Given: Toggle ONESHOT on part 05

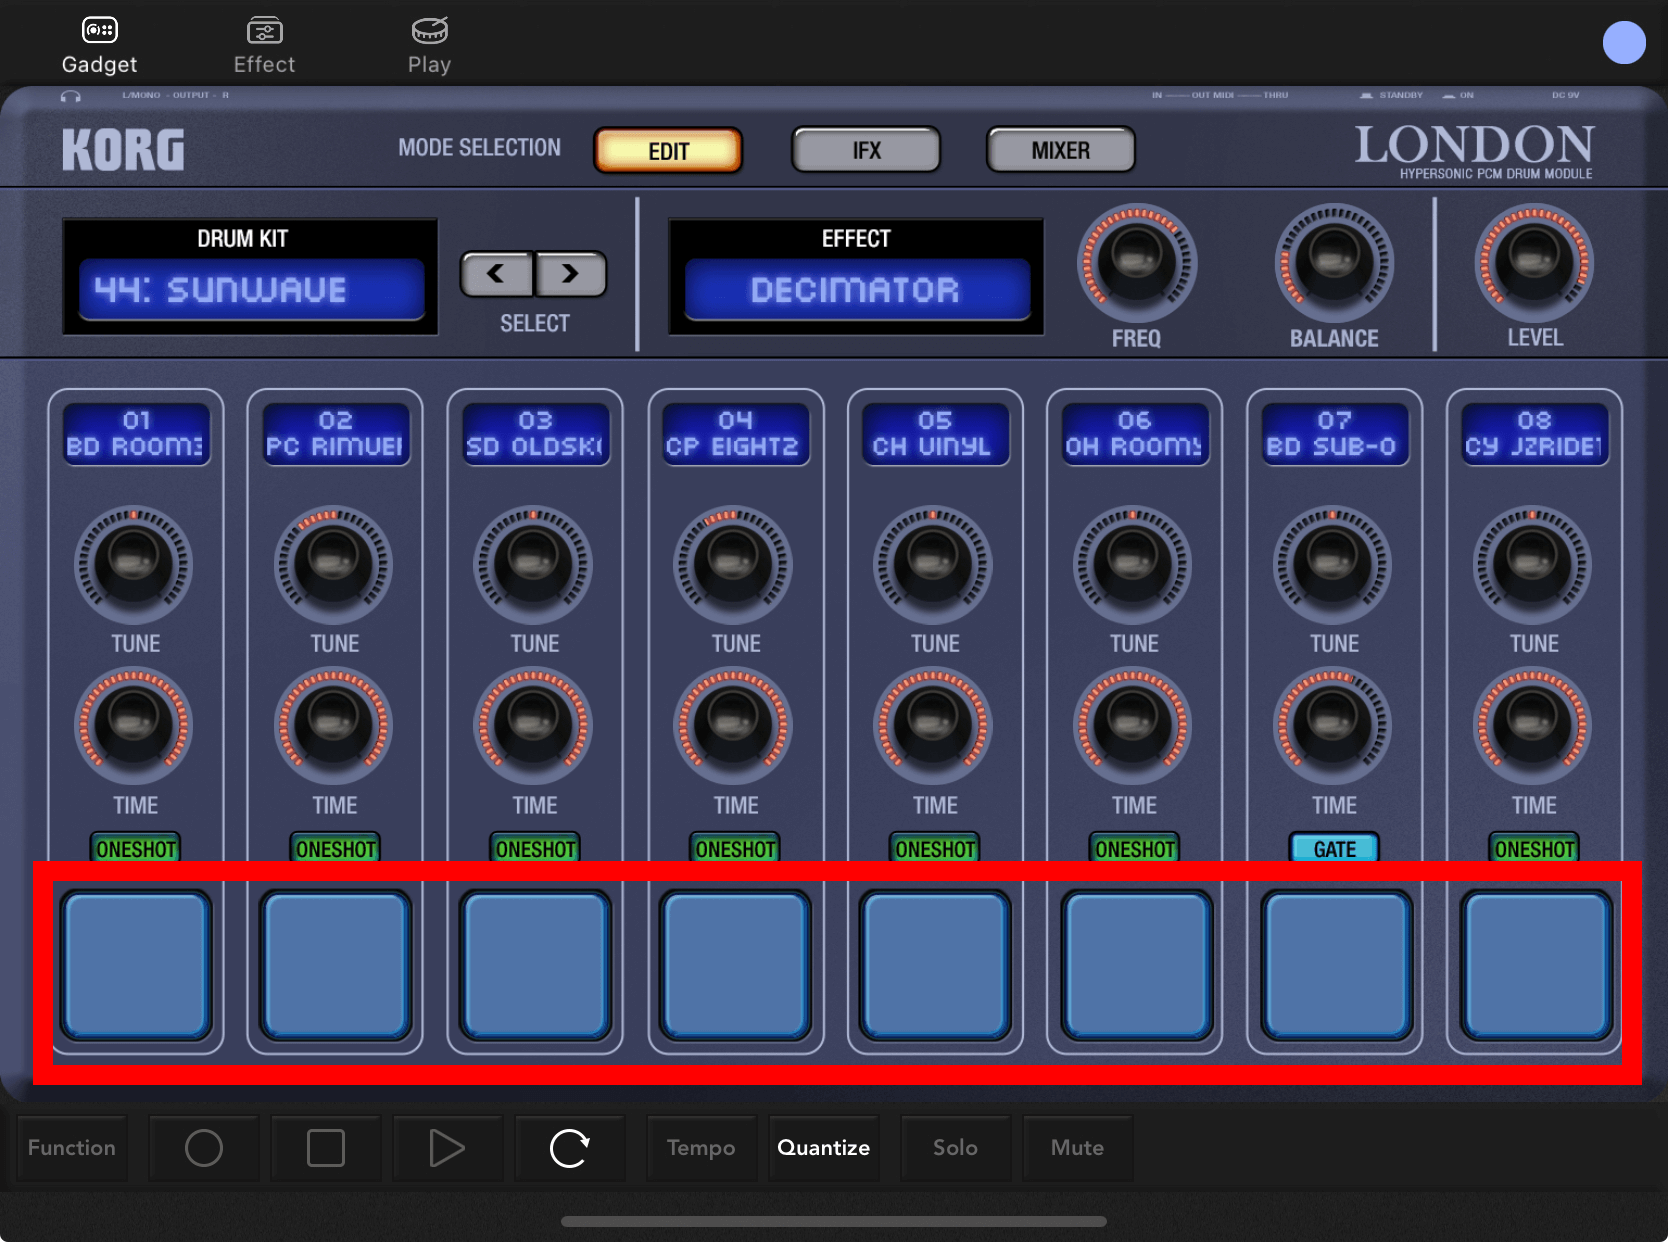Looking at the screenshot, I should 934,848.
